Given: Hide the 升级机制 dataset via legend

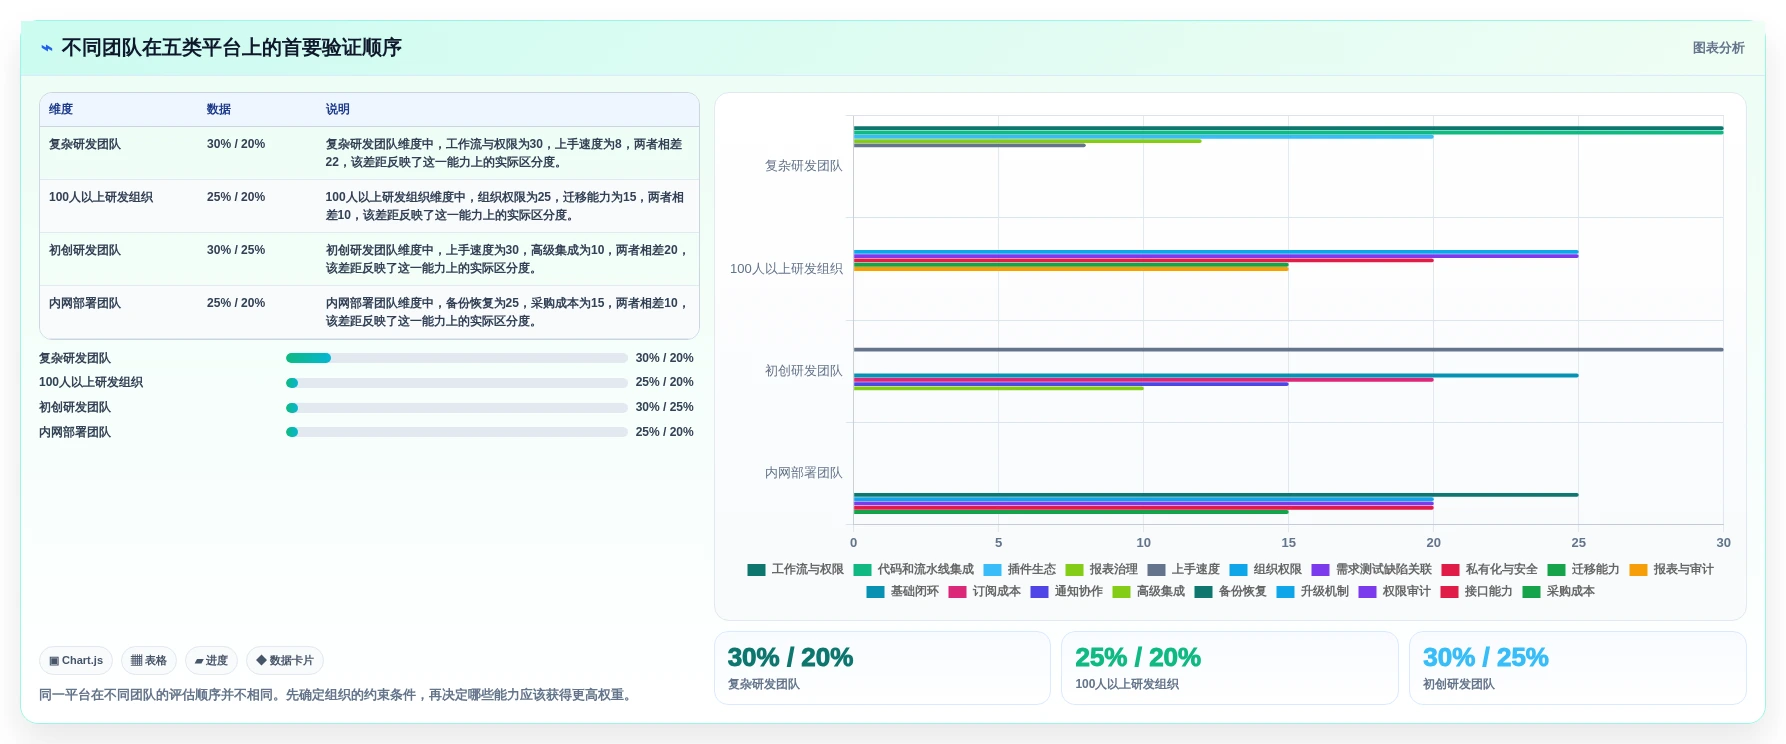Looking at the screenshot, I should pos(1313,591).
